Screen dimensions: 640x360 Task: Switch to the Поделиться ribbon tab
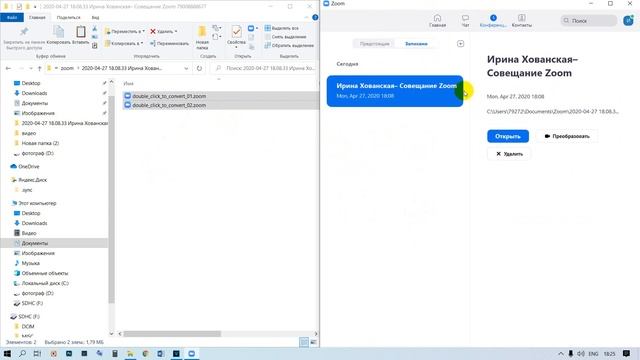pos(68,18)
